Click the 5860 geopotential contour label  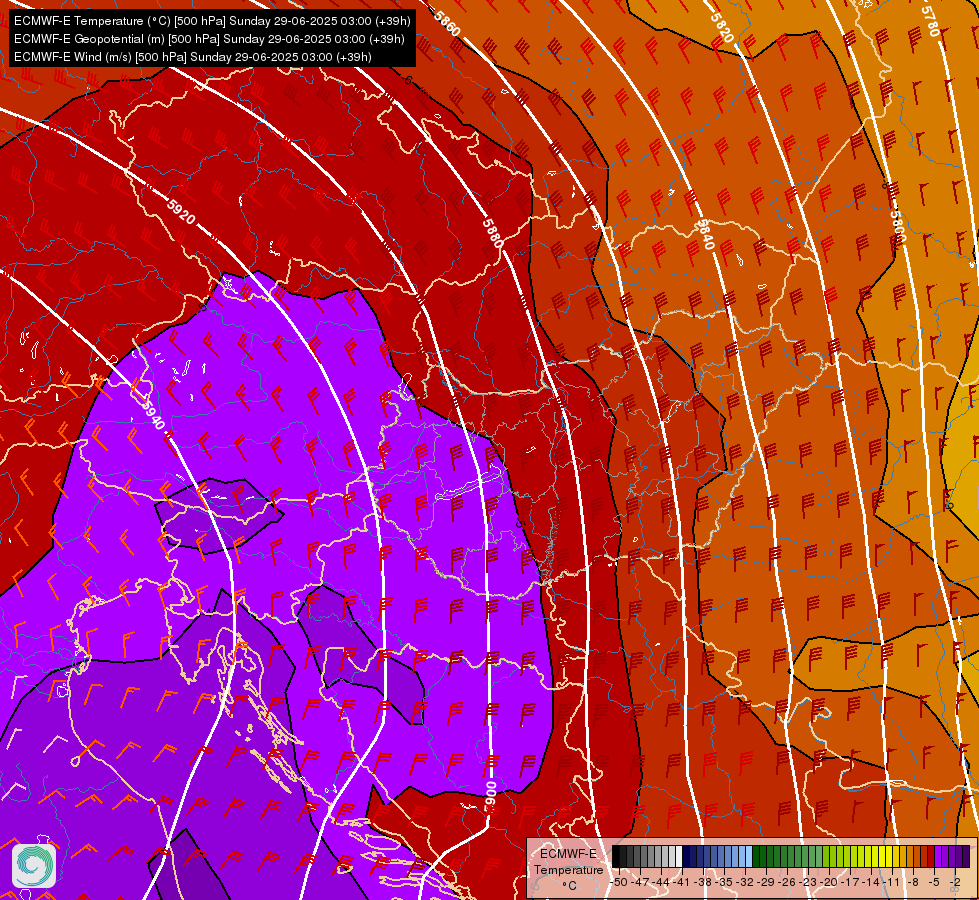pyautogui.click(x=447, y=23)
